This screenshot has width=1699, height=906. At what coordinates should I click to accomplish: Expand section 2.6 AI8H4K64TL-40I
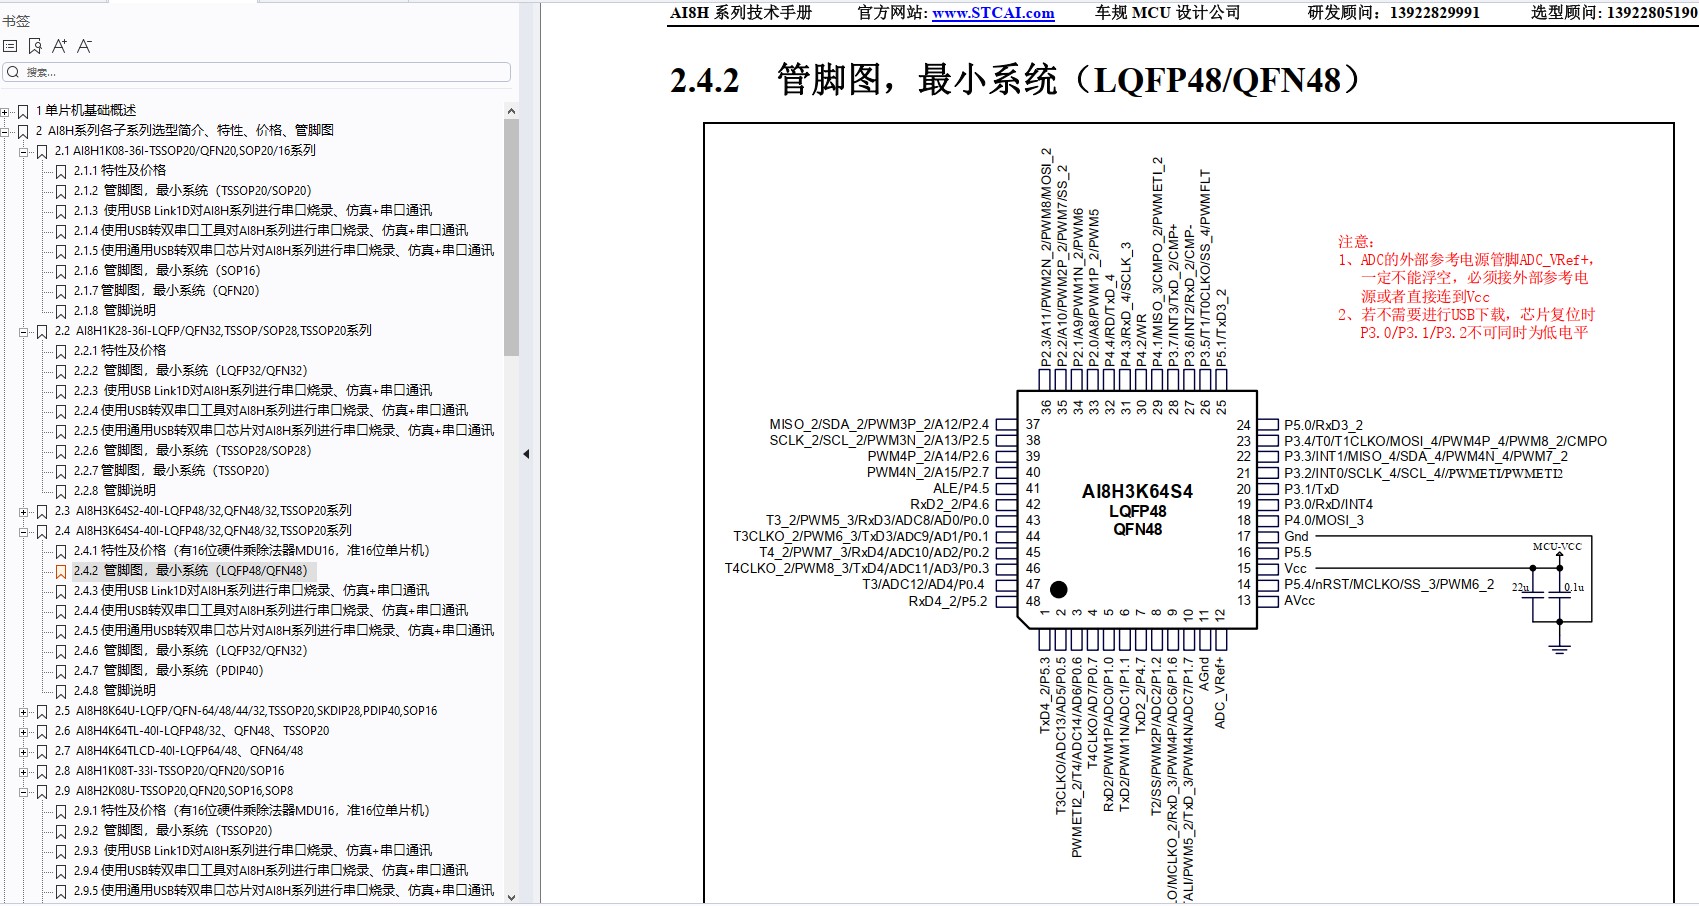(24, 731)
